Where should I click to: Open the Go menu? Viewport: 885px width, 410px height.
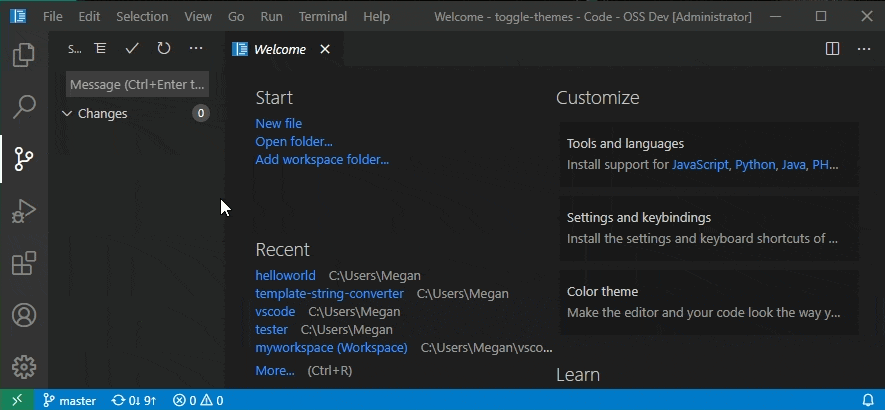[236, 16]
